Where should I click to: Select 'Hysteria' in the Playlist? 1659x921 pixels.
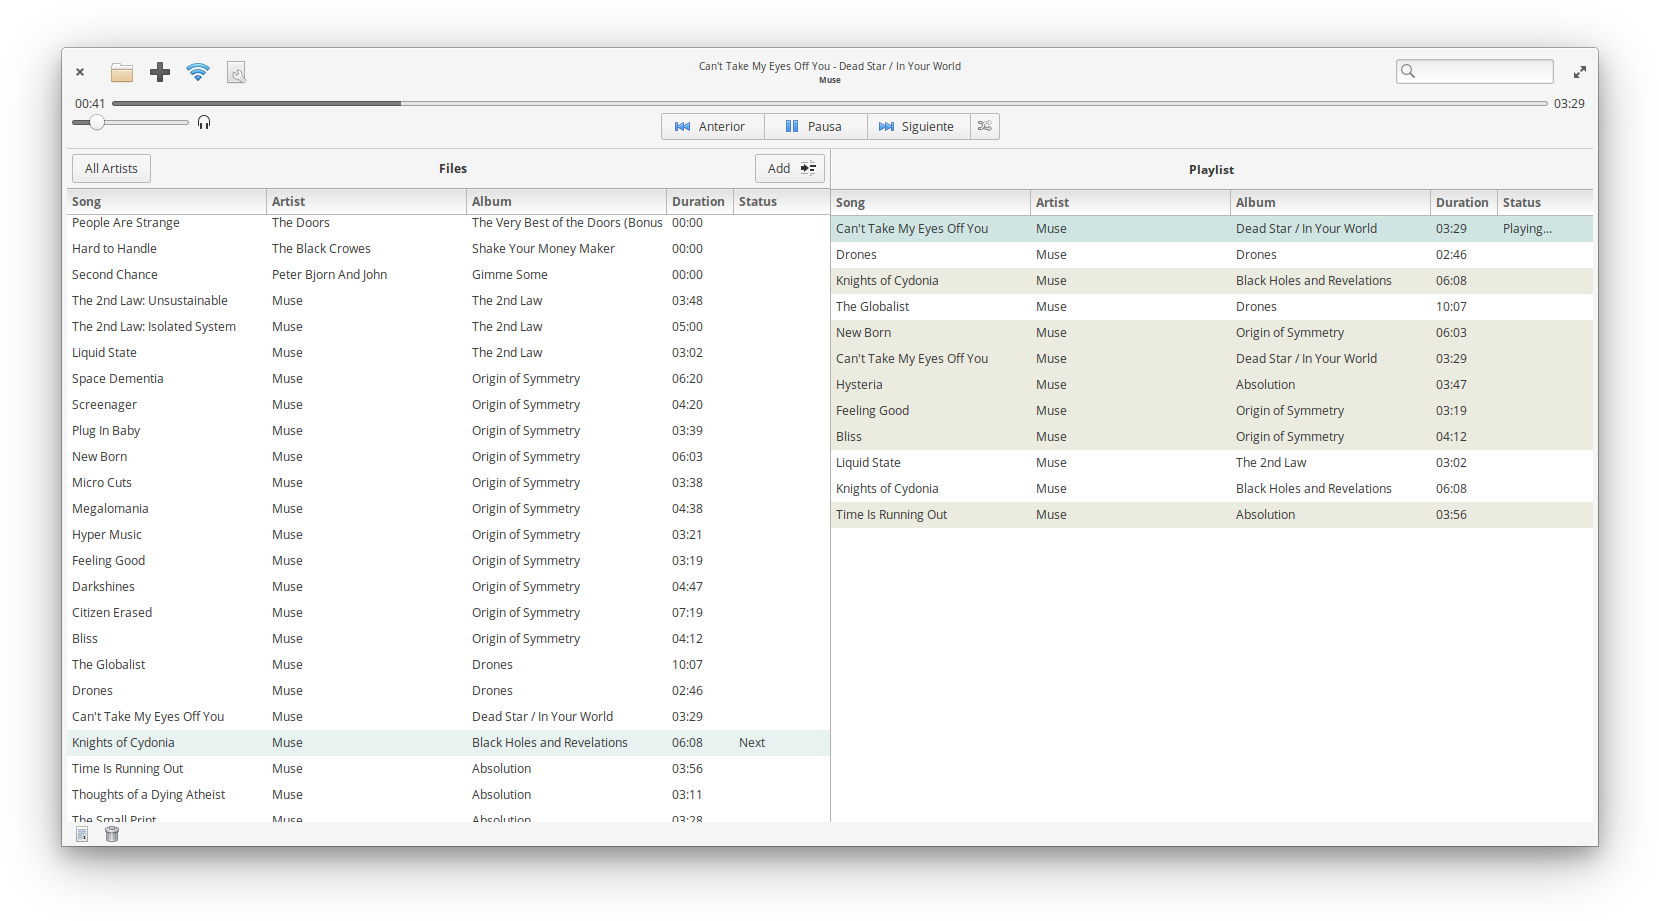[1212, 385]
